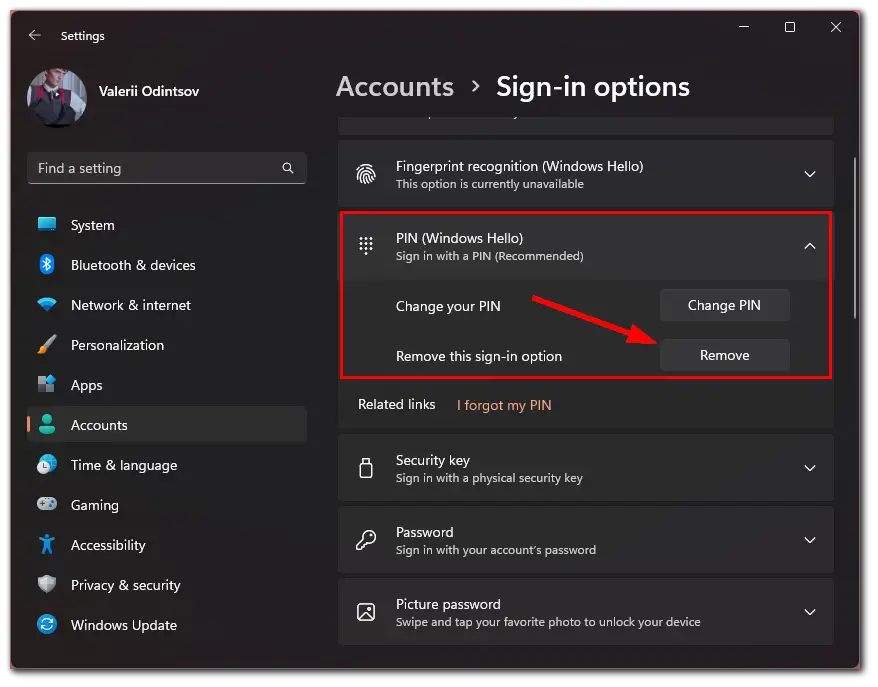Maximize the Settings window
This screenshot has width=878, height=687.
tap(790, 27)
